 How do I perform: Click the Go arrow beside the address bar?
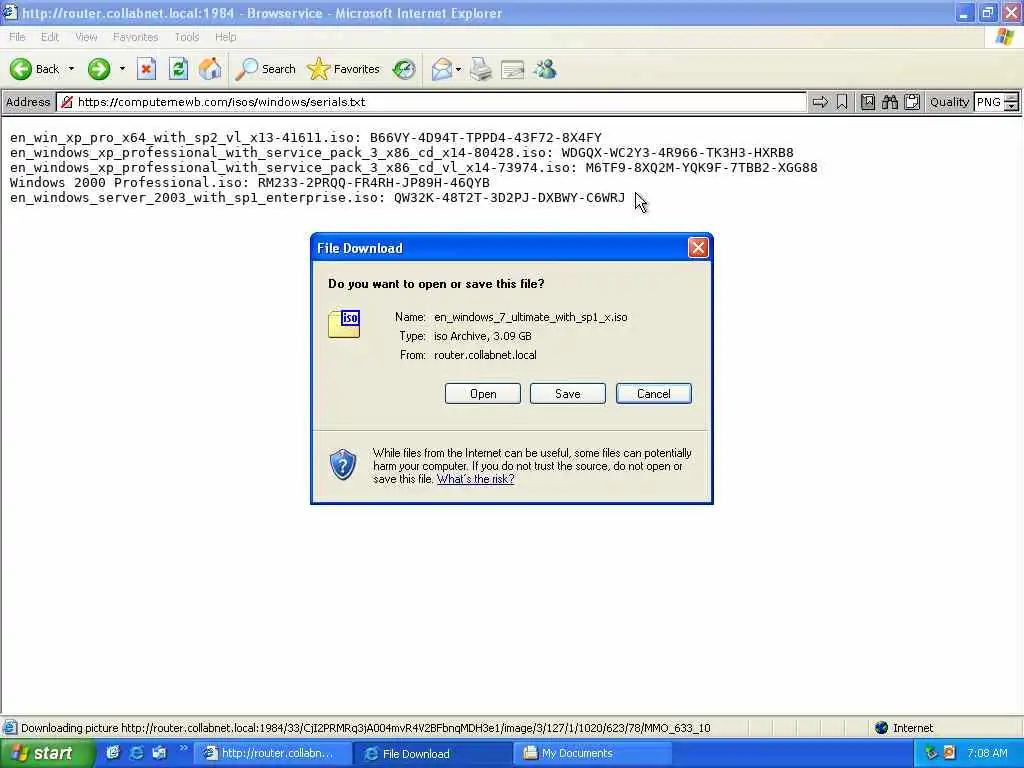[820, 102]
